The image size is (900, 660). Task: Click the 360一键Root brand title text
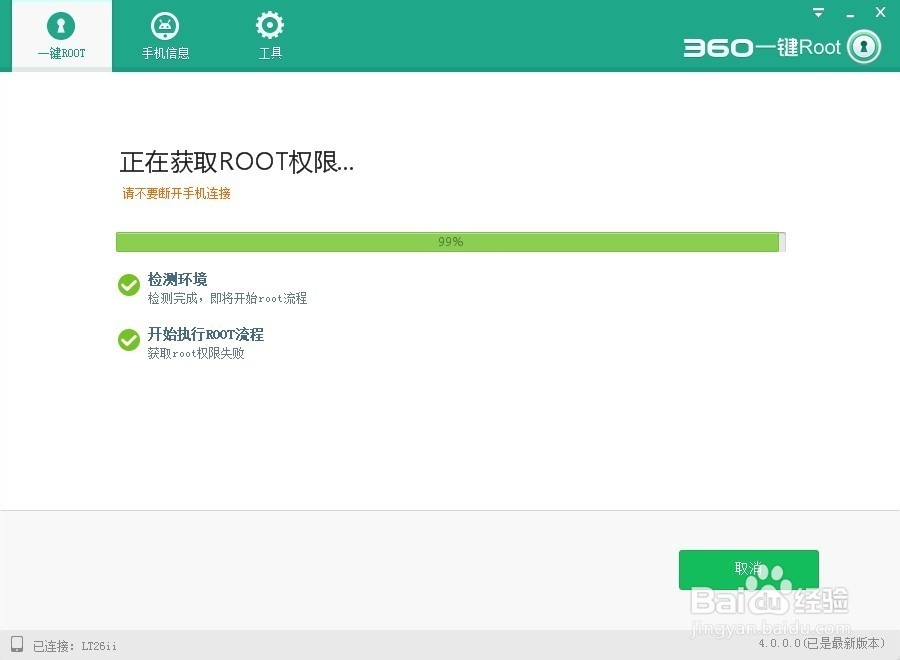coord(762,47)
